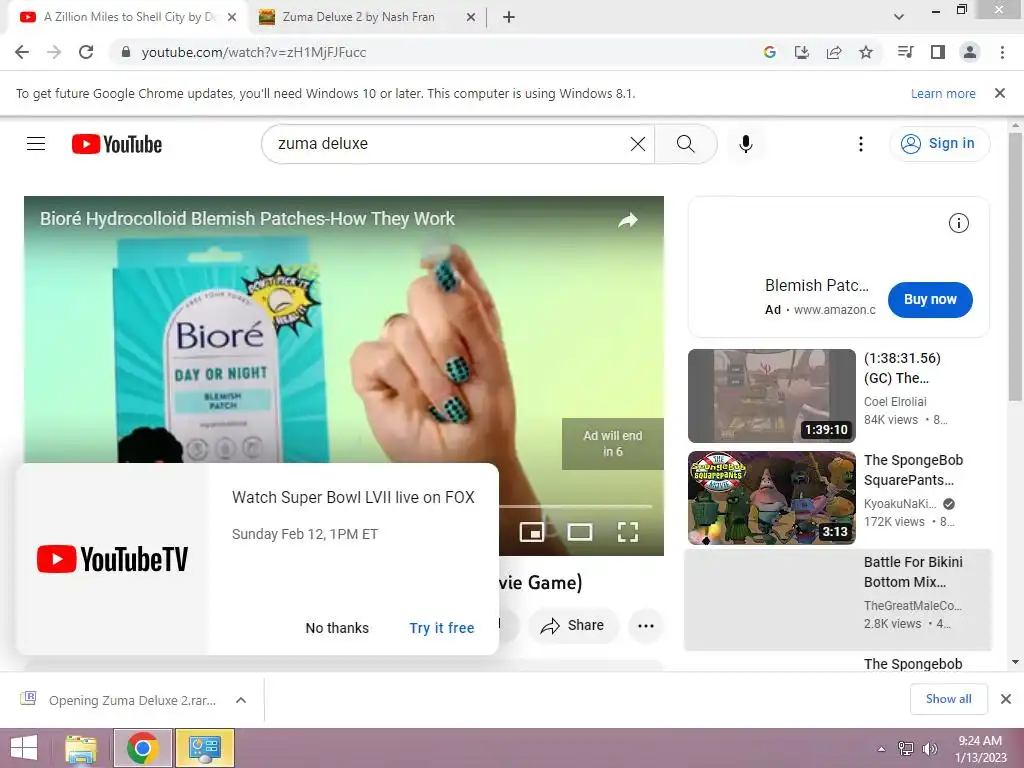The image size is (1024, 768).
Task: Go to YouTube home via logo
Action: pos(117,144)
